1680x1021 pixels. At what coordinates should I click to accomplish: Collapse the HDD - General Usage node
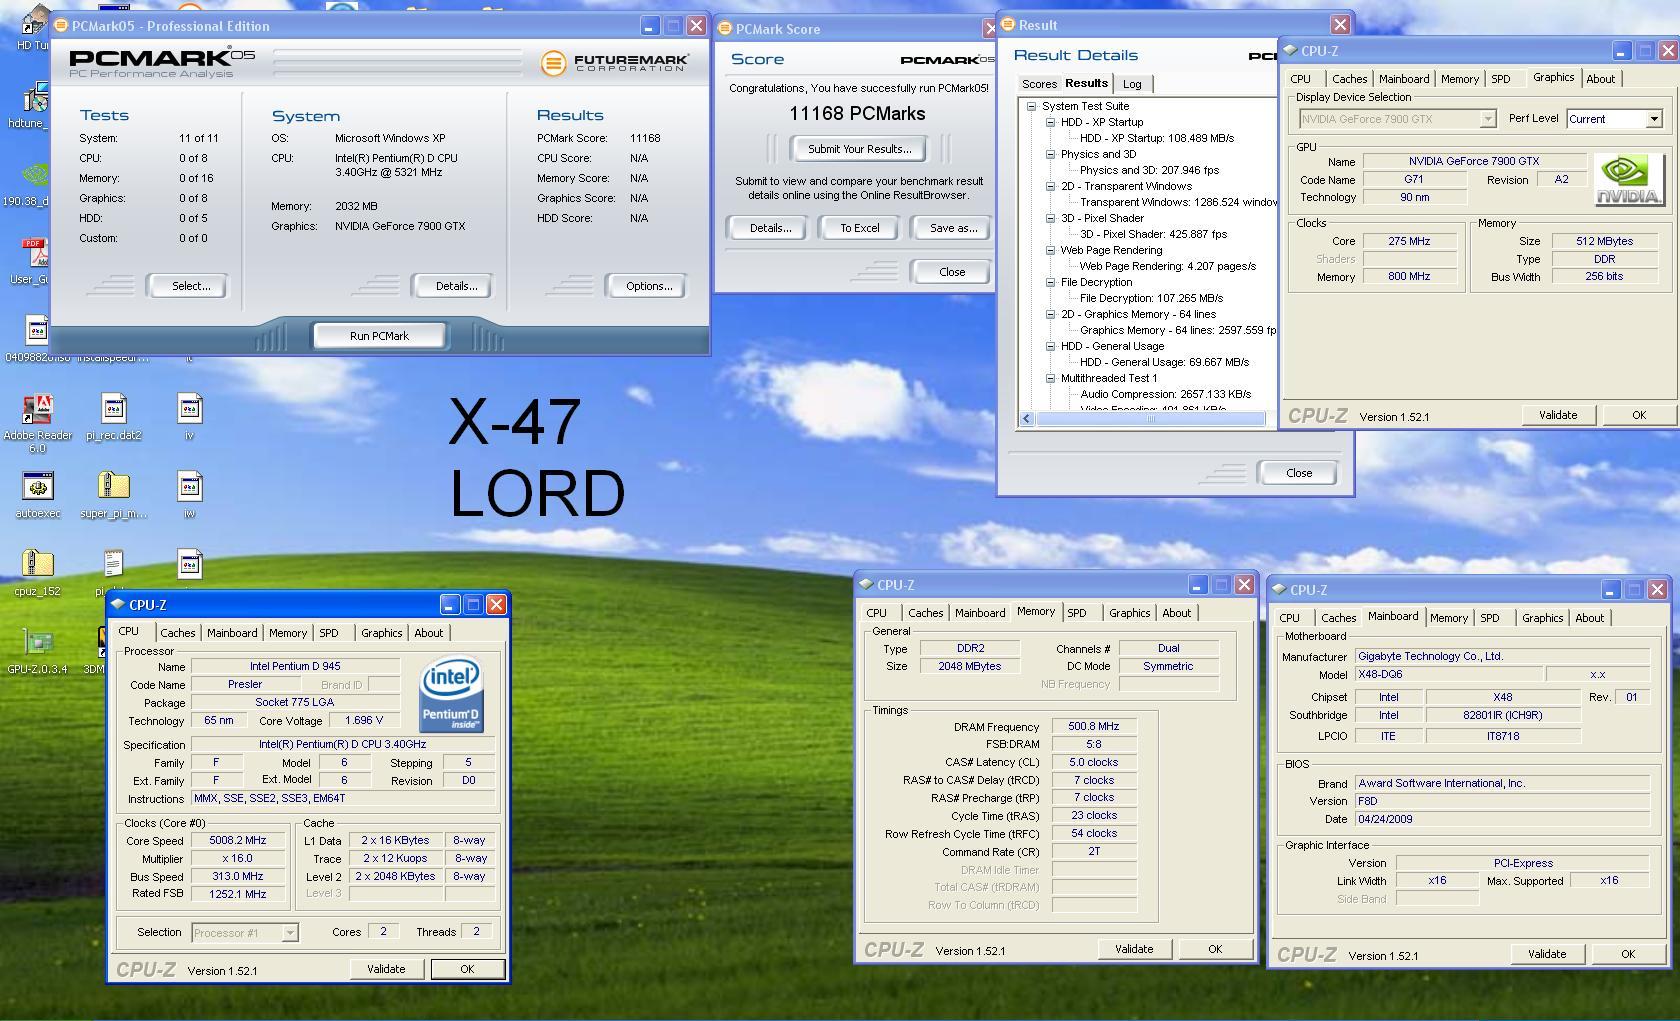[1050, 346]
